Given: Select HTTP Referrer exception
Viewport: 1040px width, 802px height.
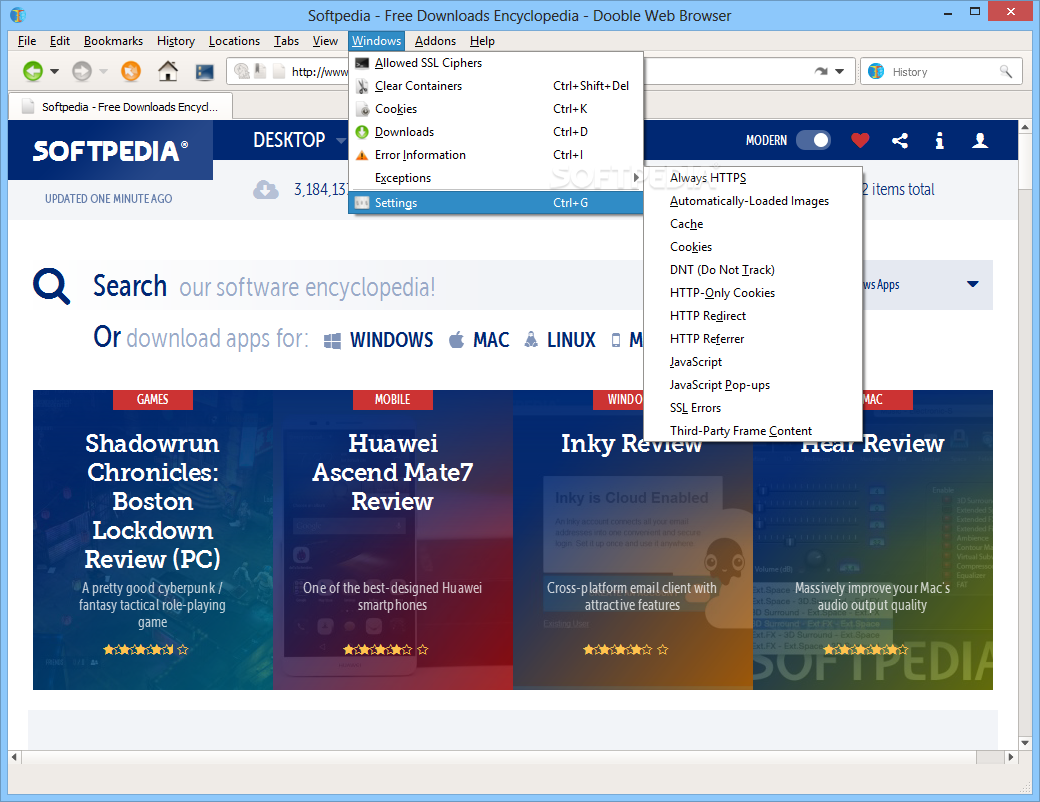Looking at the screenshot, I should [x=753, y=339].
